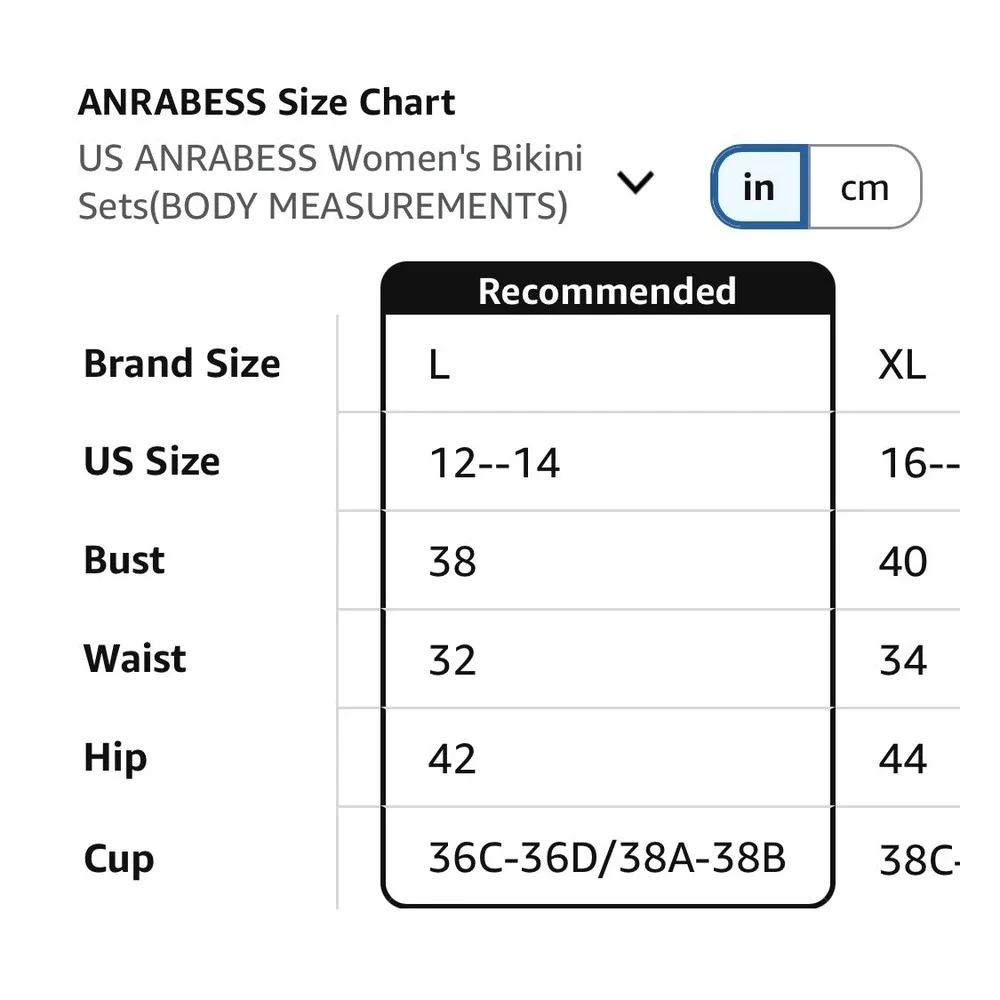Viewport: 1000px width, 1000px height.
Task: Click the US ANRABESS Women's Bikini Sets selector text
Action: point(330,182)
